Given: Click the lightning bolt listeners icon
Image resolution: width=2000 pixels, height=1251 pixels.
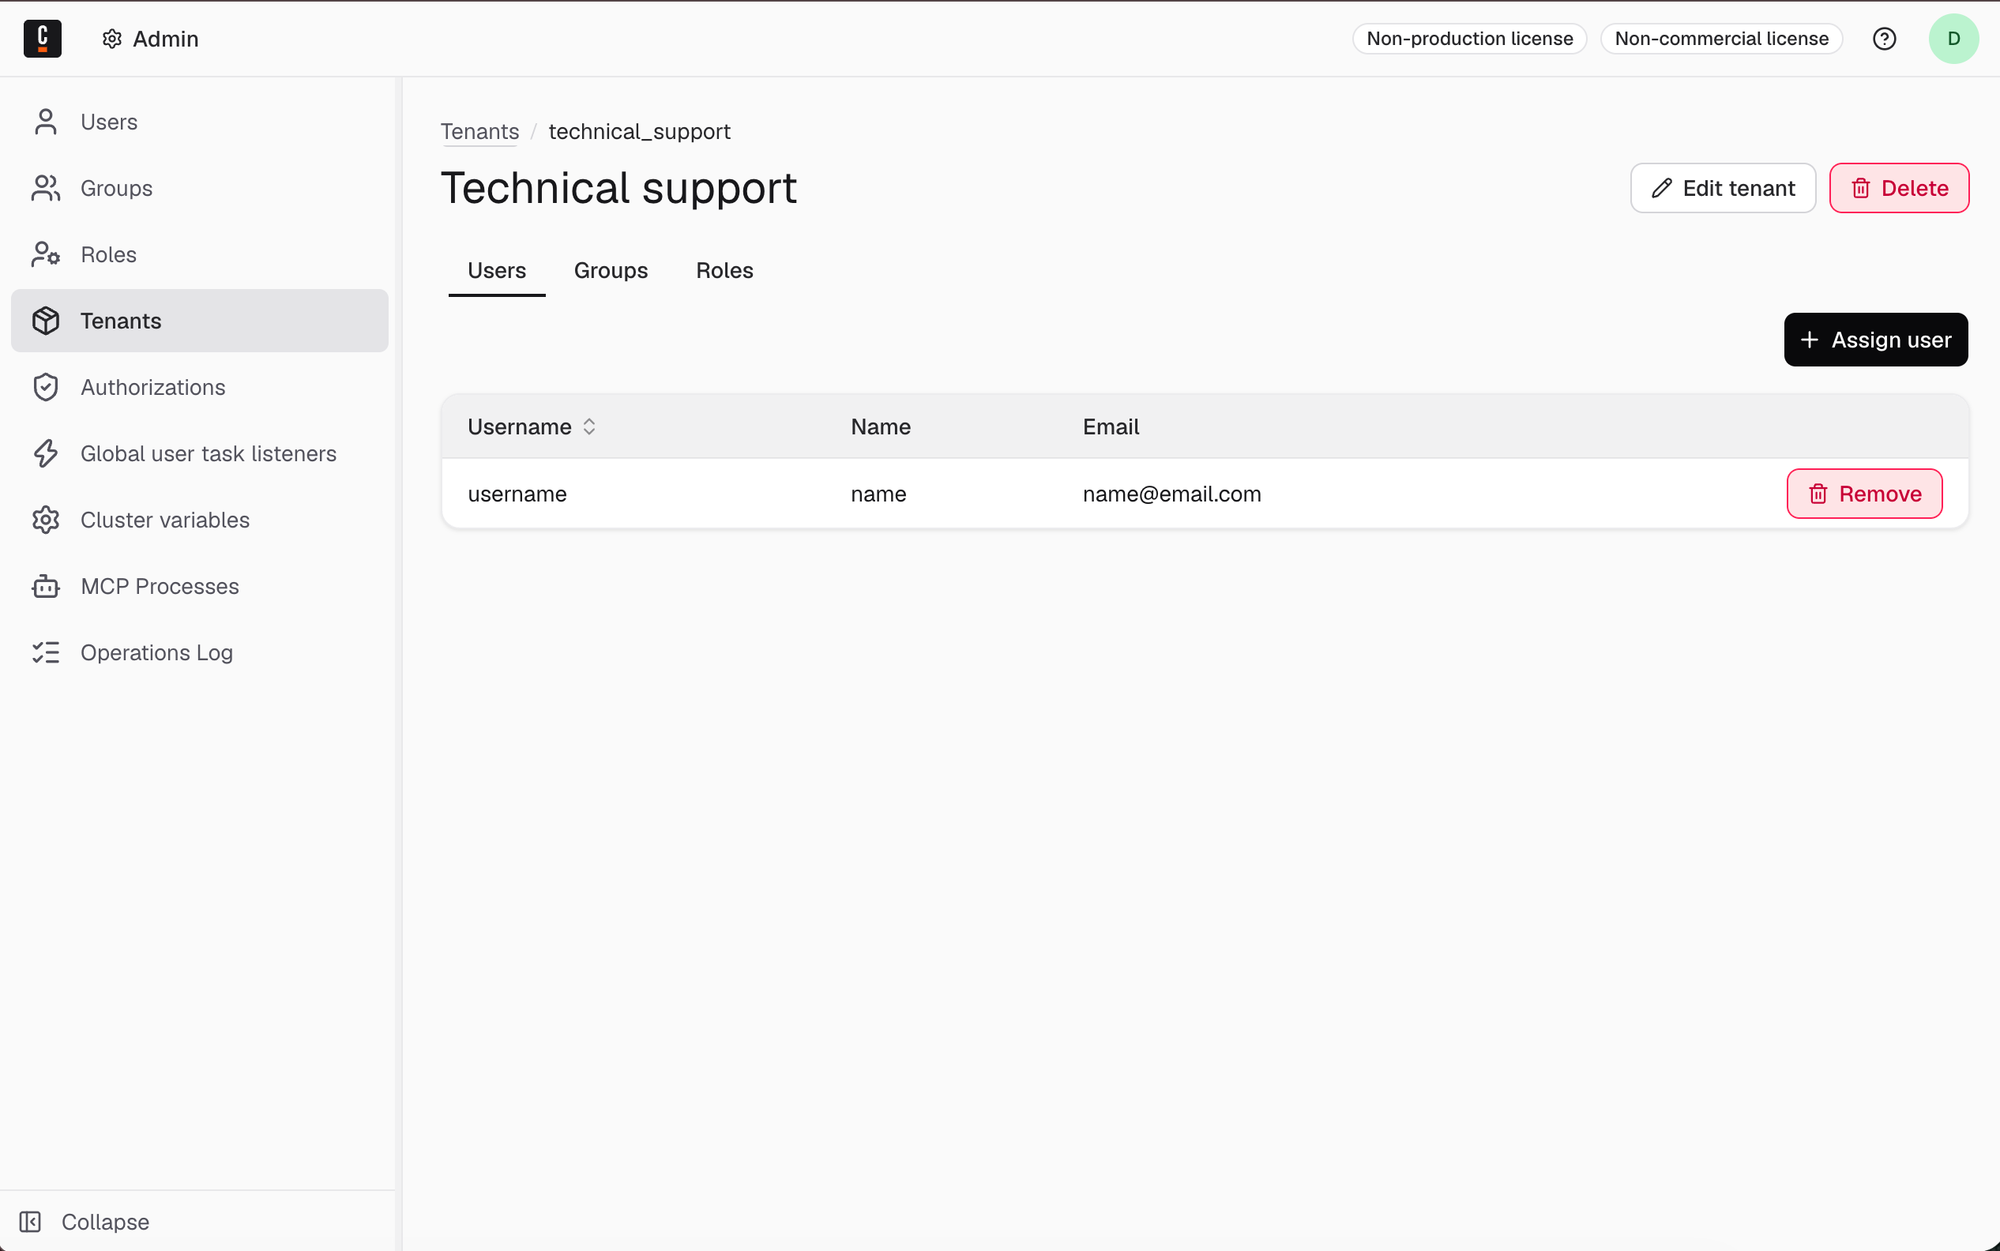Looking at the screenshot, I should [46, 454].
